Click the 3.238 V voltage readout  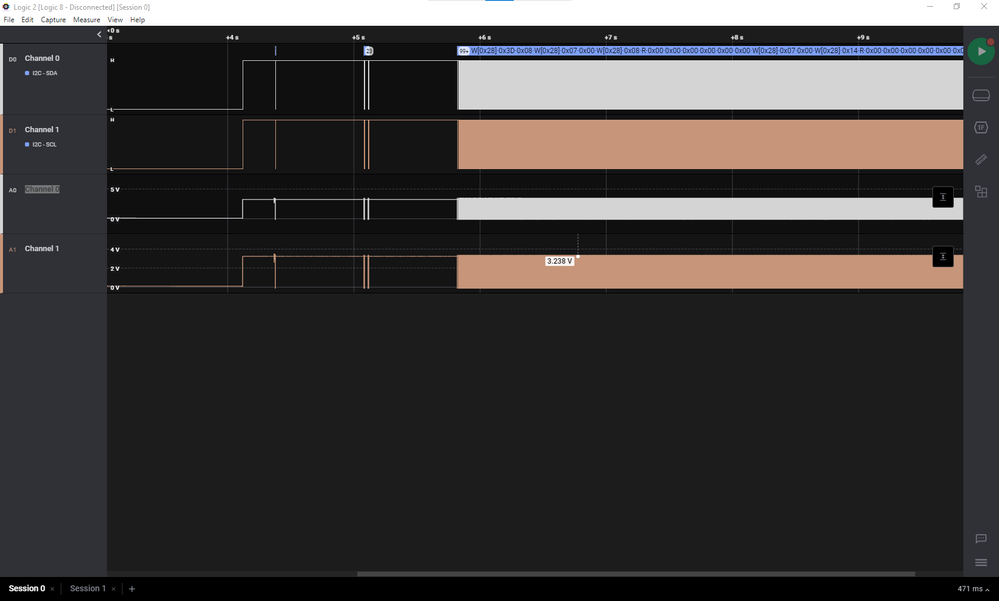point(559,261)
